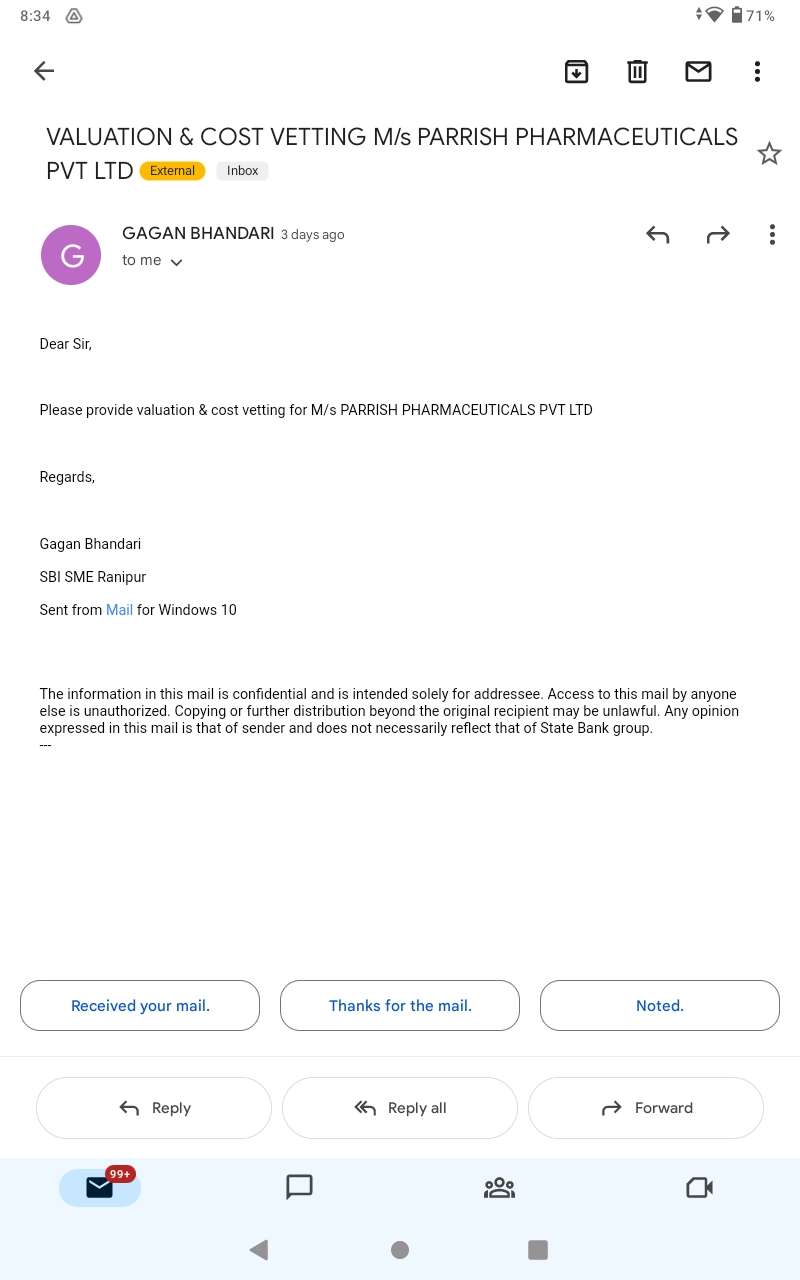Viewport: 800px width, 1280px height.
Task: Mark email as unread
Action: point(698,71)
